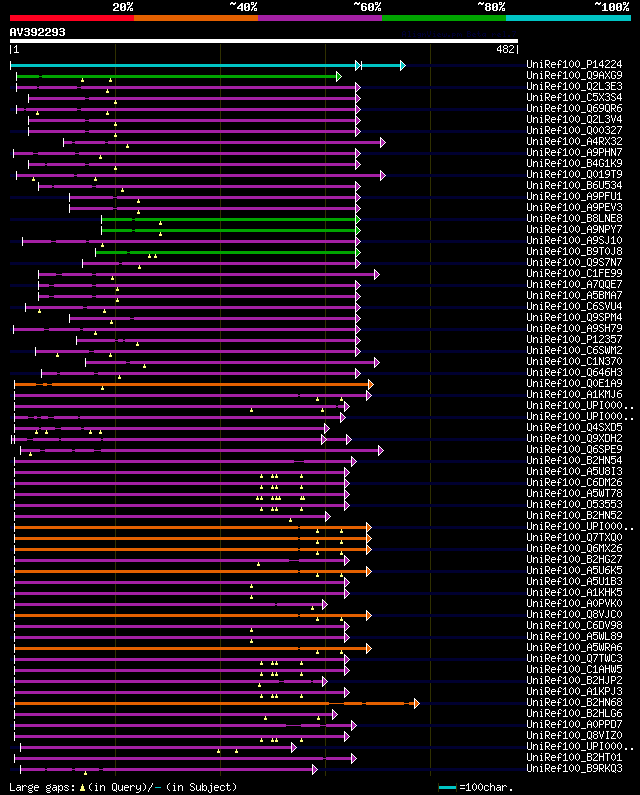Click the cyan alignment bar for UniRef100_P14224
This screenshot has width=640, height=795.
point(206,65)
